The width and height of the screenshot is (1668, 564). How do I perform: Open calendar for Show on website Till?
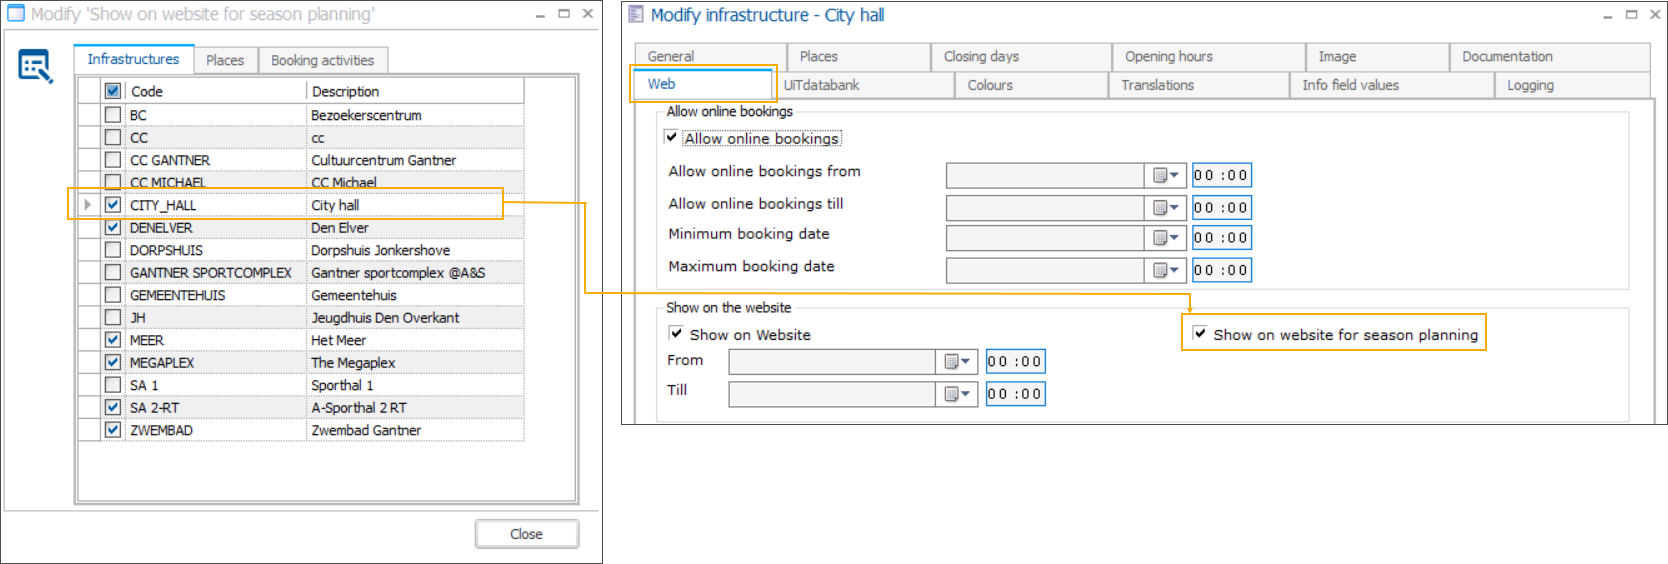point(957,394)
